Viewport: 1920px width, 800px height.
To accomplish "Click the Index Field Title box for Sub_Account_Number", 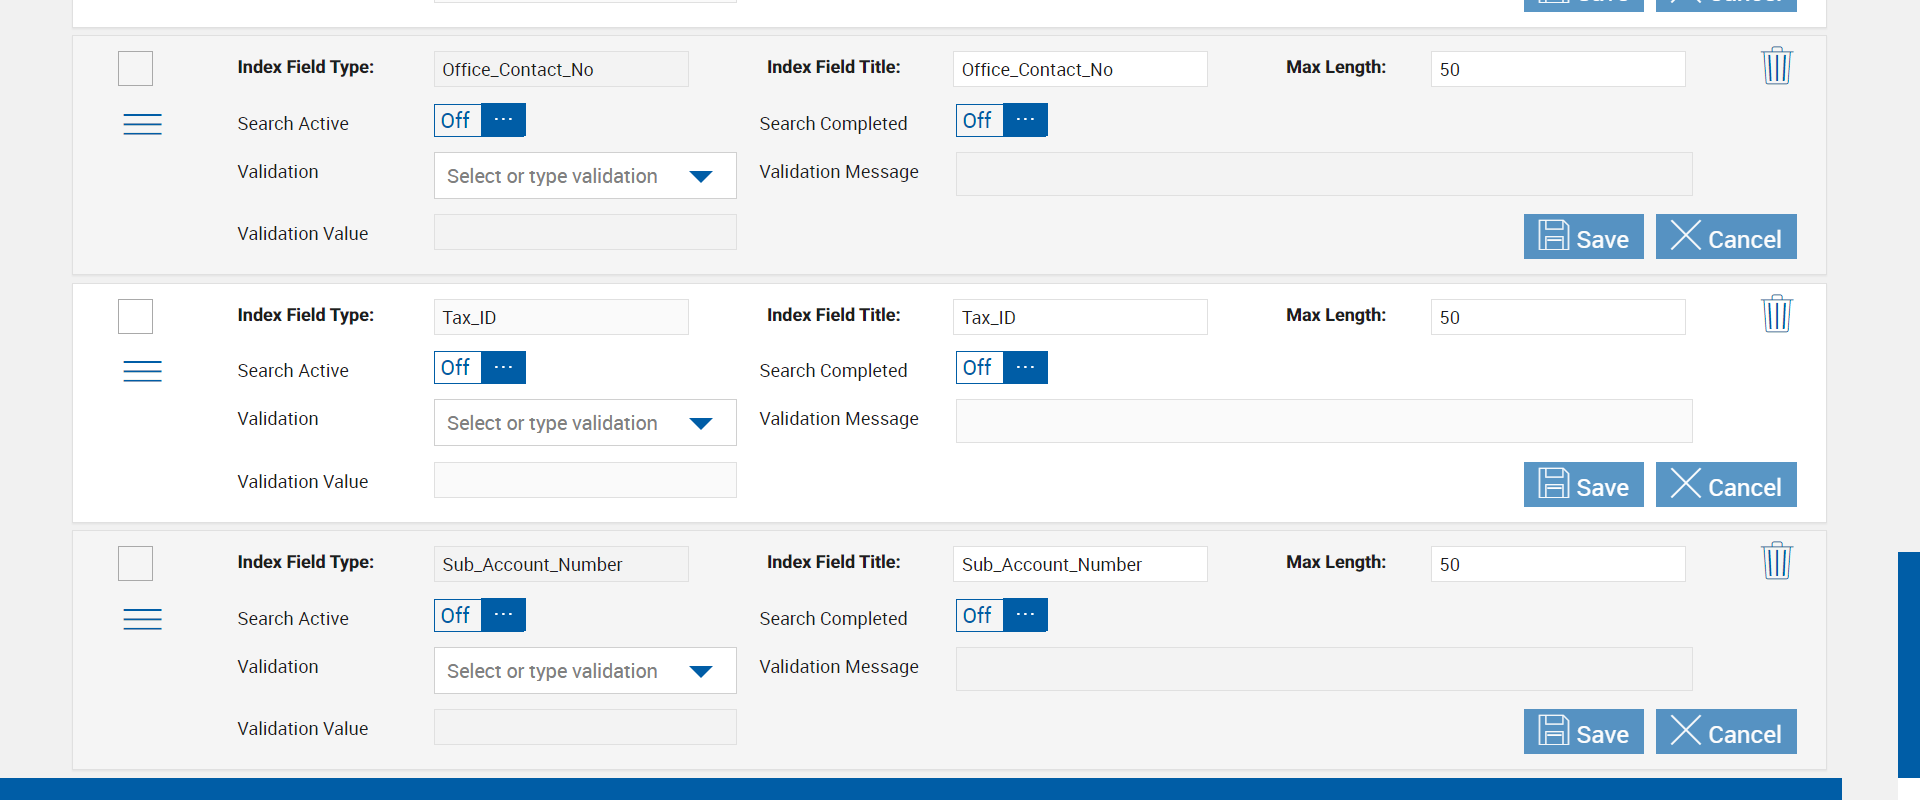I will coord(1079,564).
